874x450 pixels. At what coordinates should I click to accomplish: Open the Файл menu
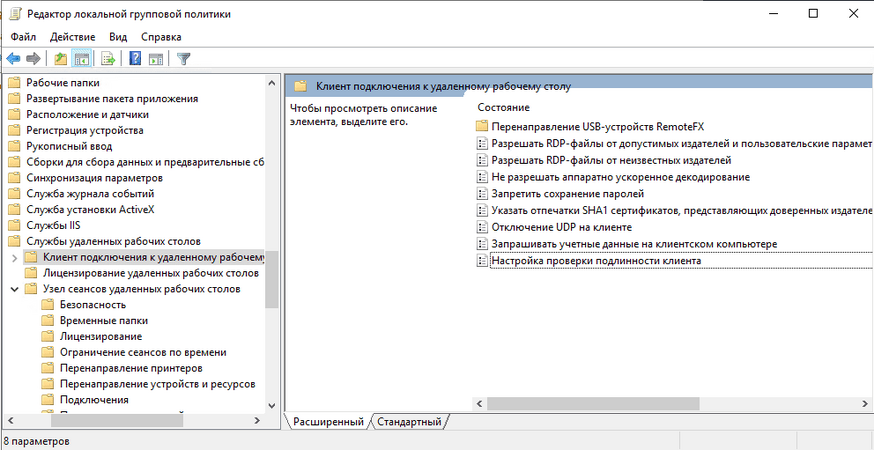[23, 37]
